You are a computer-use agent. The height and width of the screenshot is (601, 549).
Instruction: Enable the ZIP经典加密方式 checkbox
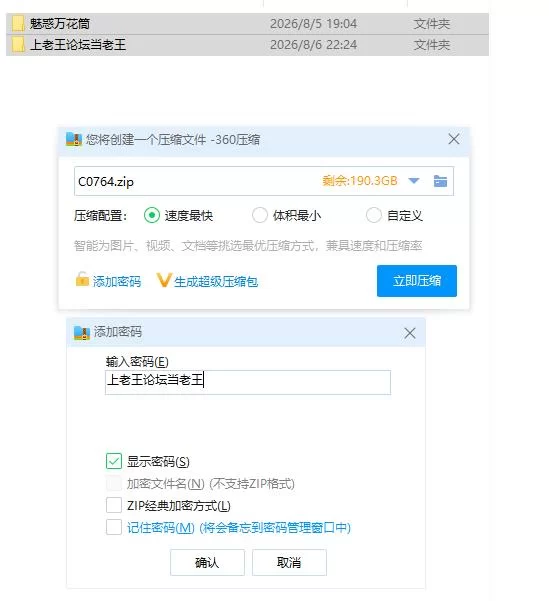pyautogui.click(x=114, y=505)
